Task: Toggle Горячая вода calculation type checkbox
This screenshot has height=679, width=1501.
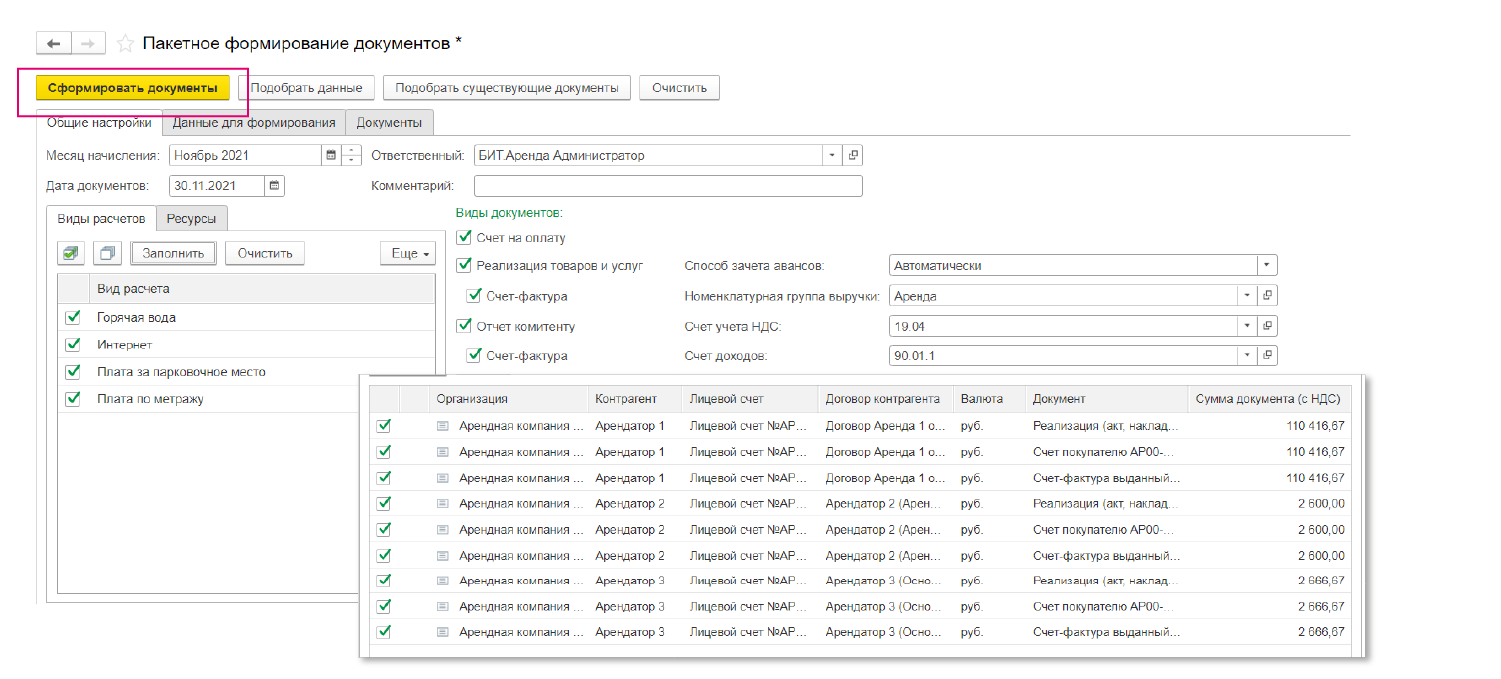Action: click(x=72, y=317)
